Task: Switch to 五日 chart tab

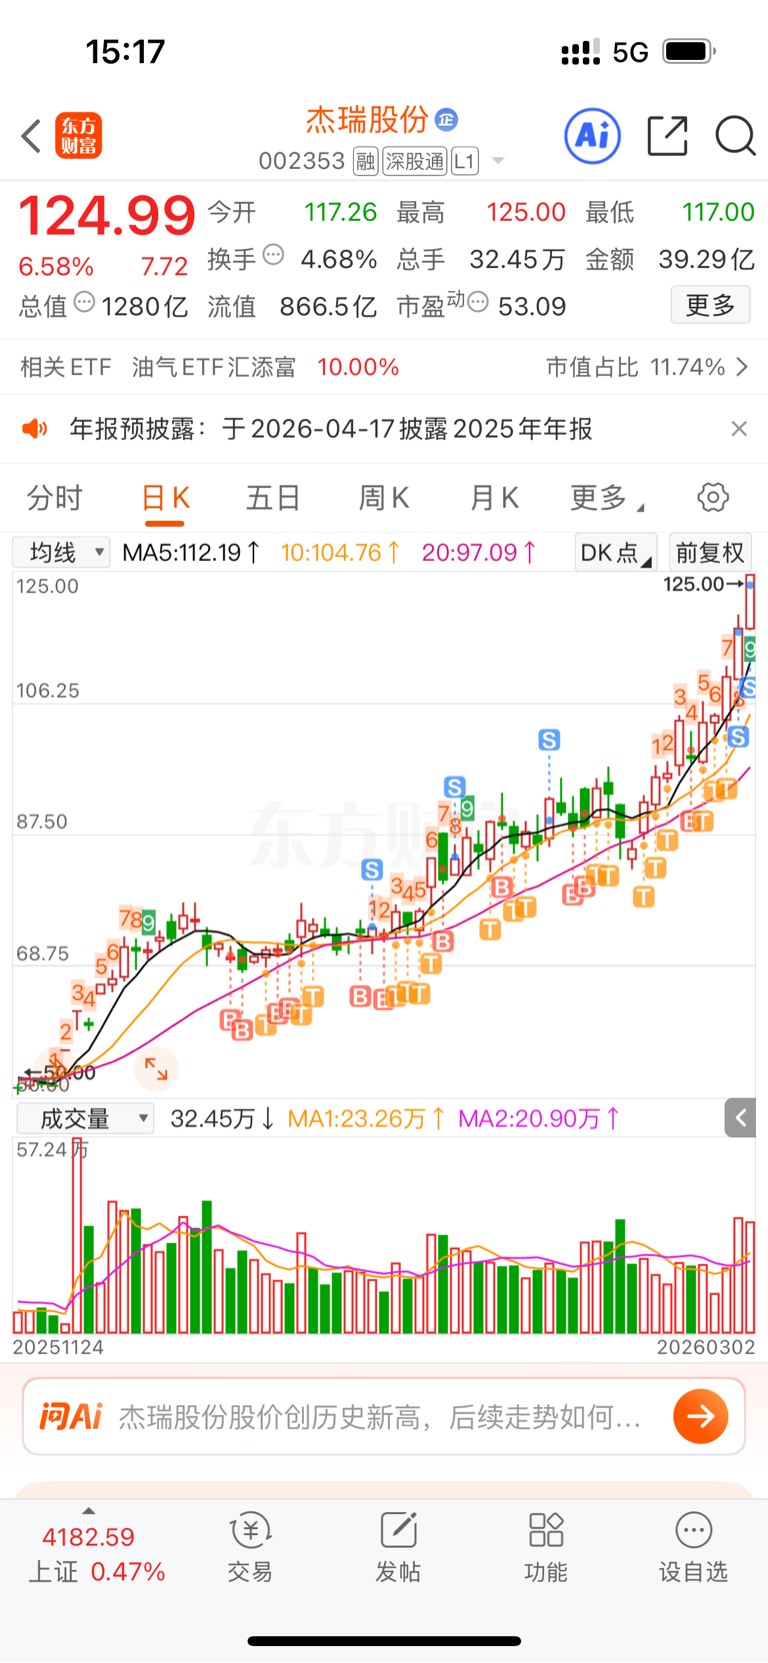Action: pyautogui.click(x=273, y=497)
